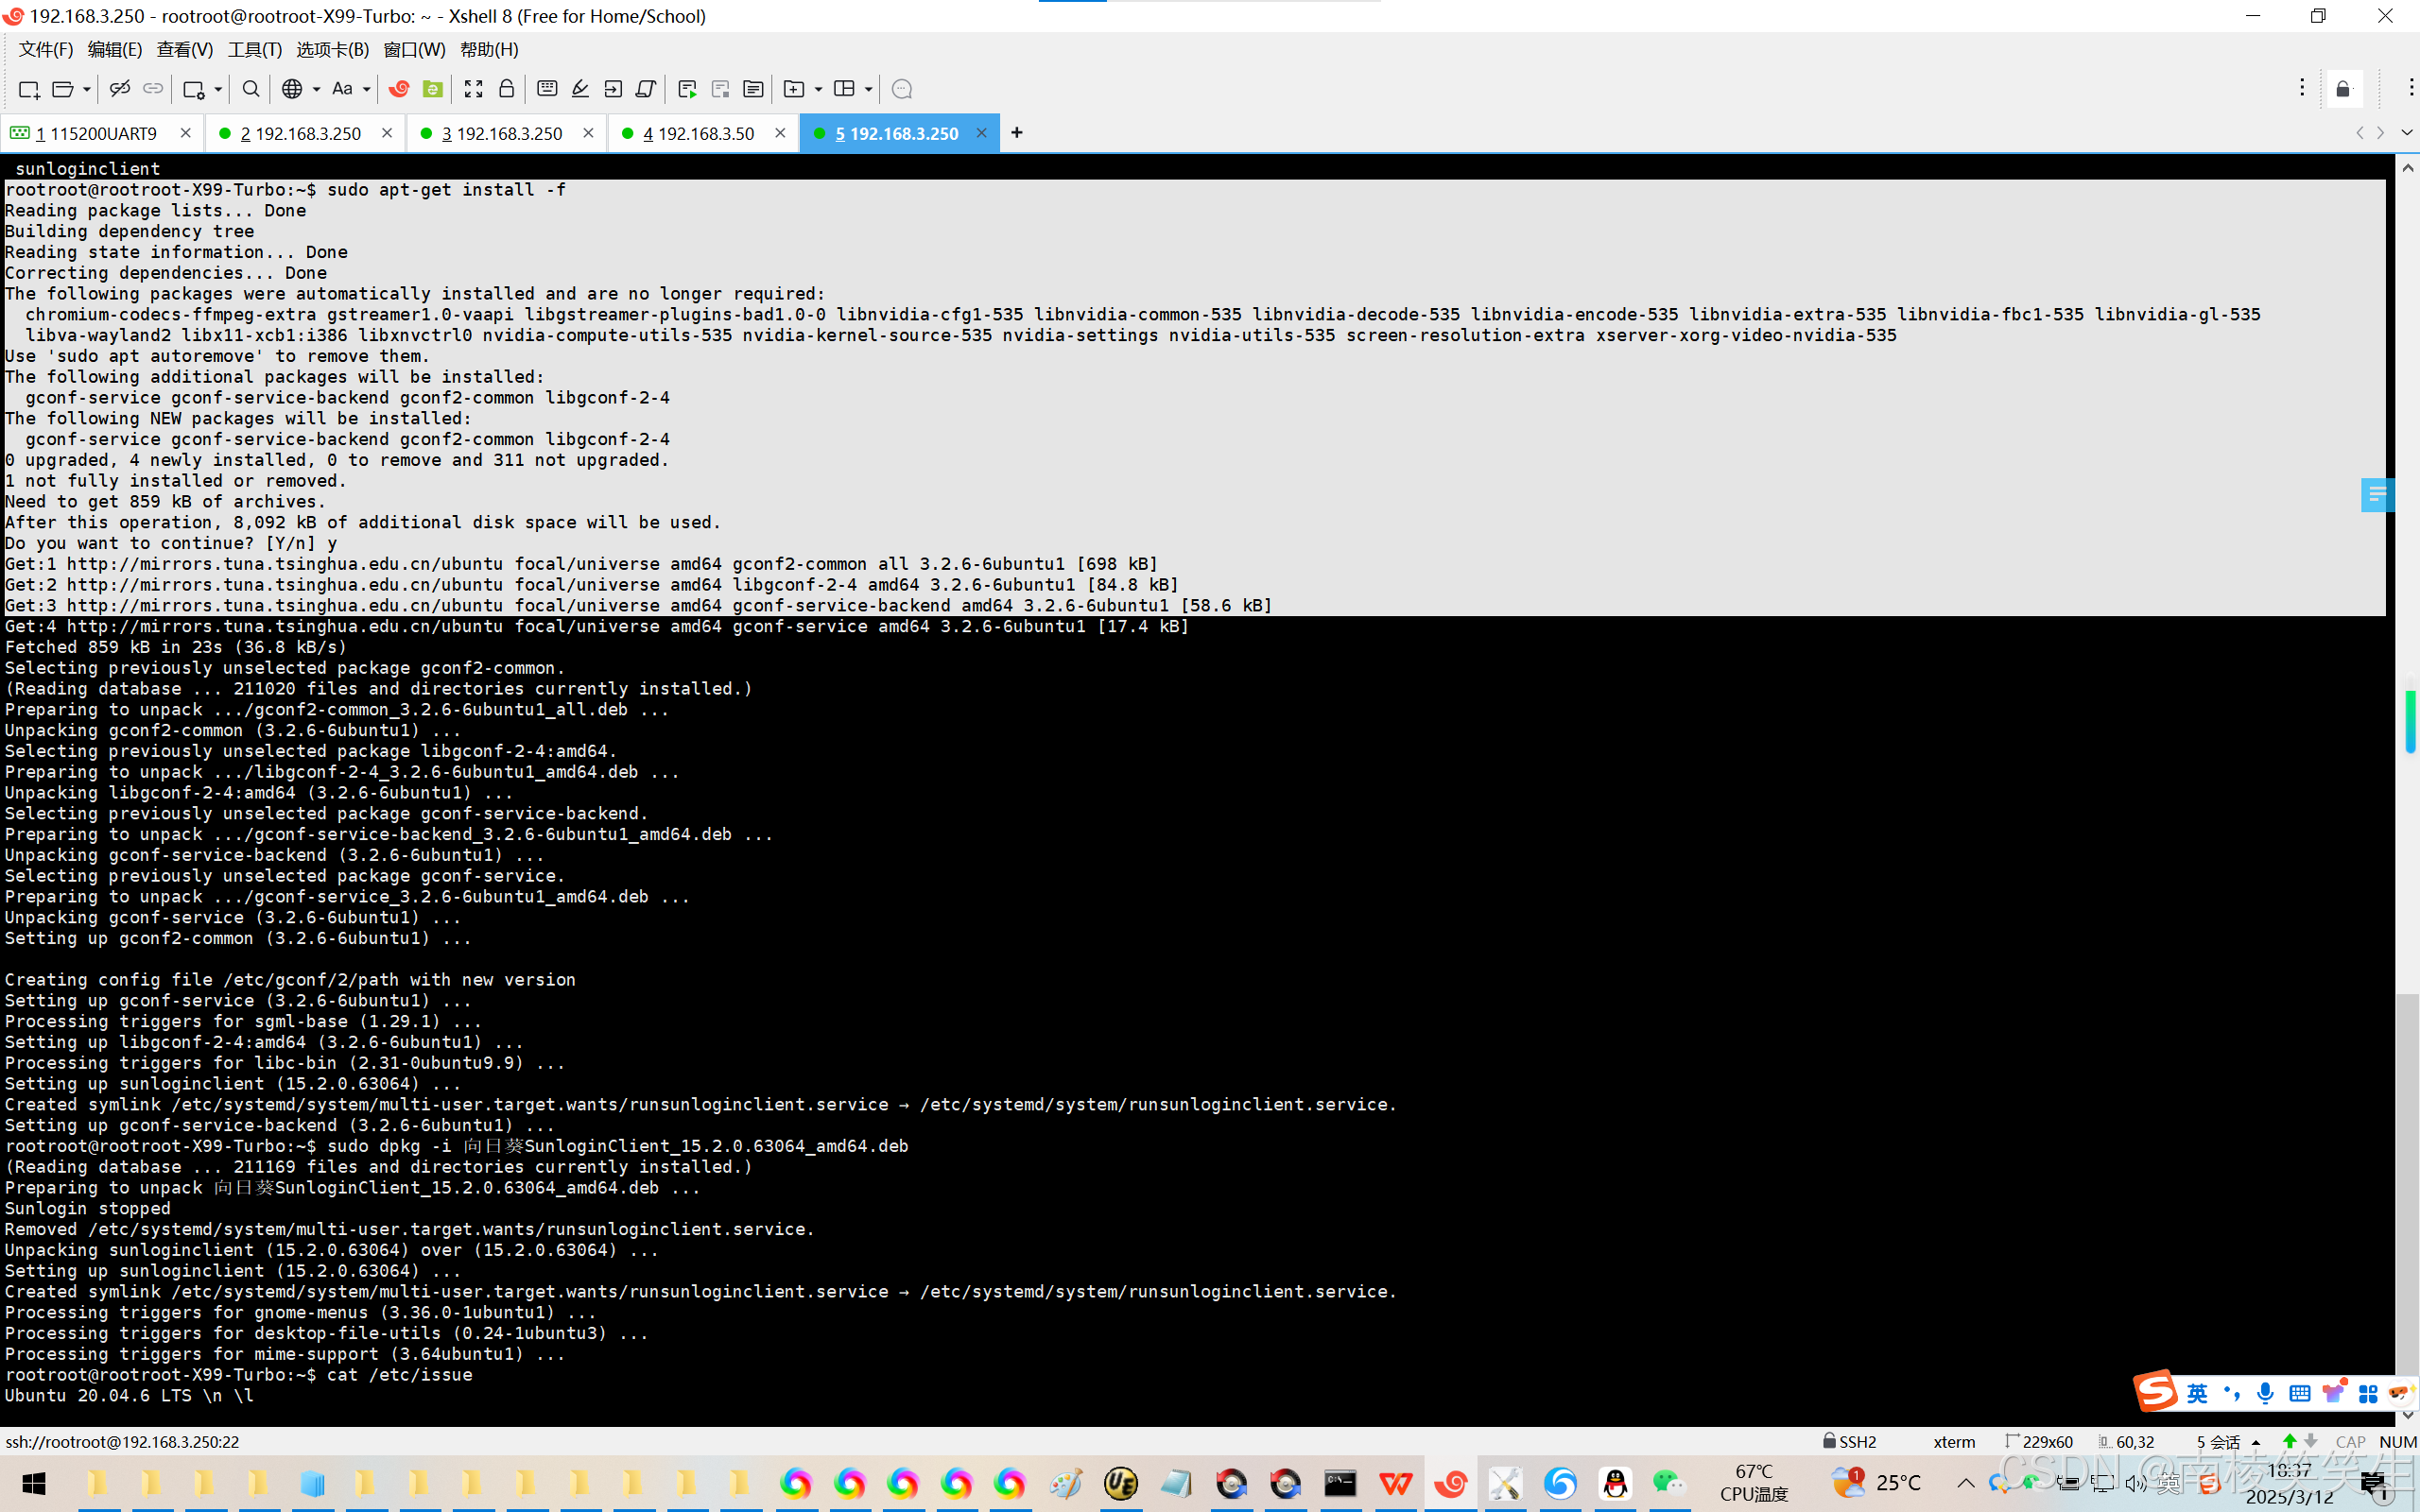Viewport: 2420px width, 1512px height.
Task: Launch Xftp via green folder icon
Action: pos(432,89)
